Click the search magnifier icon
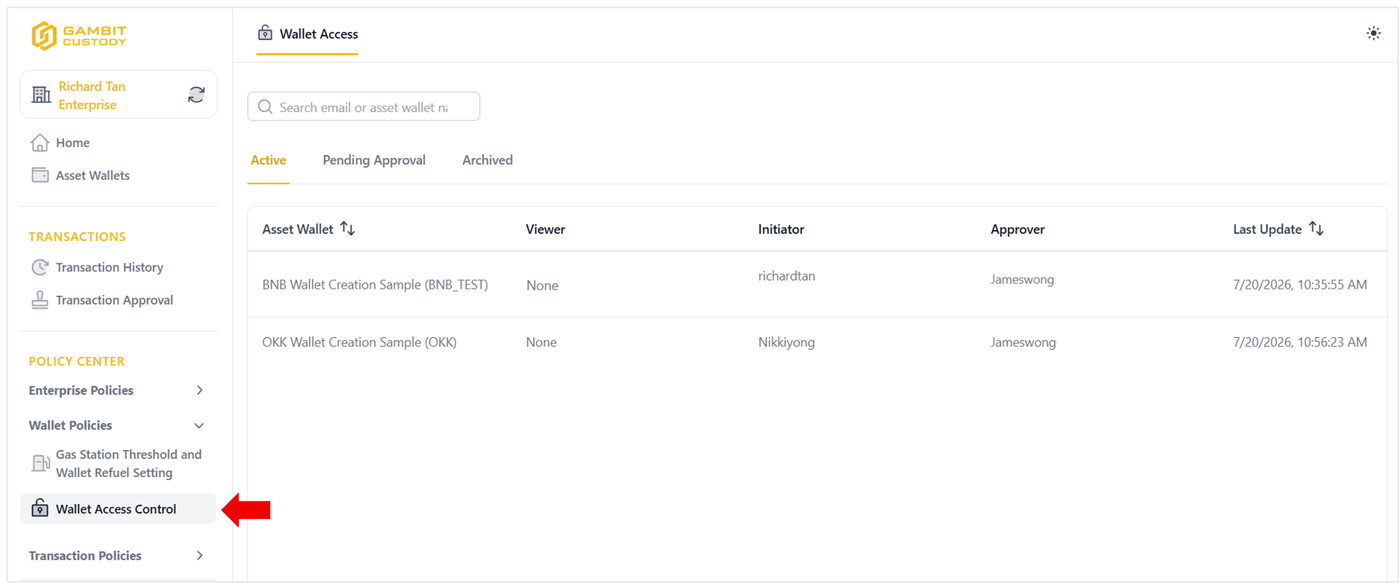1399x586 pixels. pyautogui.click(x=265, y=107)
